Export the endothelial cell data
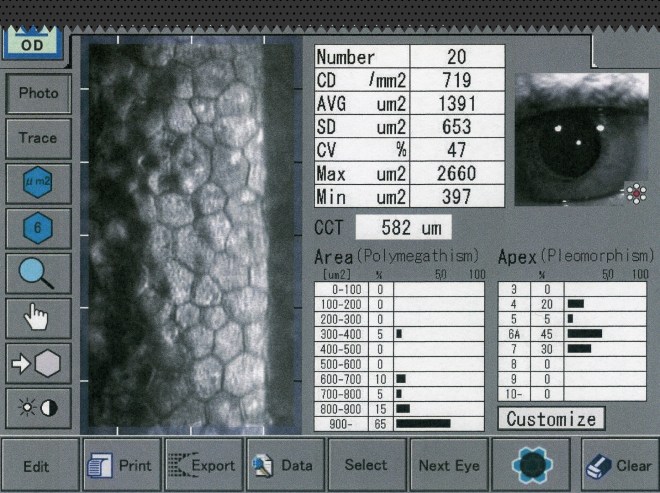 [202, 465]
